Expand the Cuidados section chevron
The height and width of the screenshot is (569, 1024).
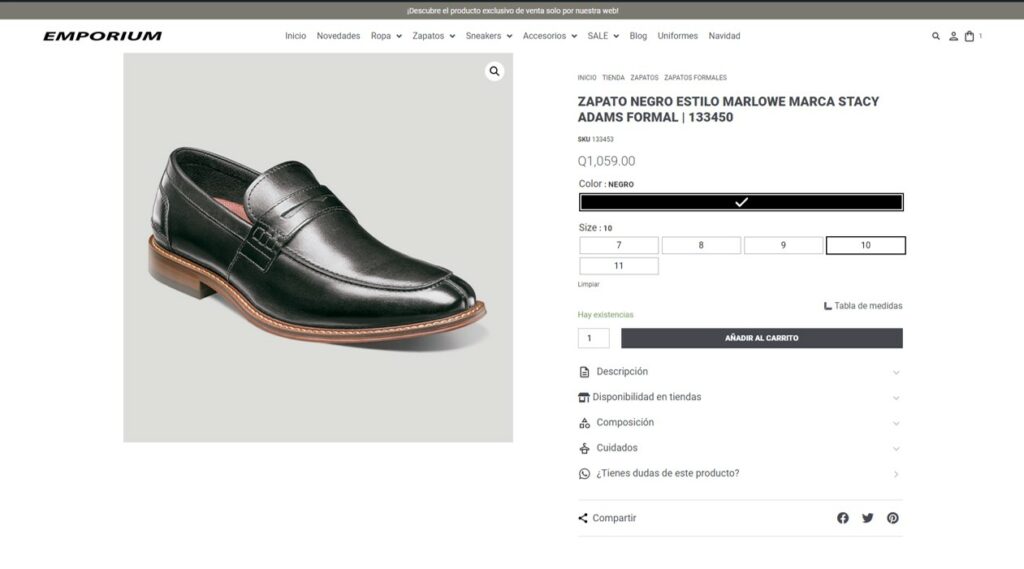[x=896, y=449]
